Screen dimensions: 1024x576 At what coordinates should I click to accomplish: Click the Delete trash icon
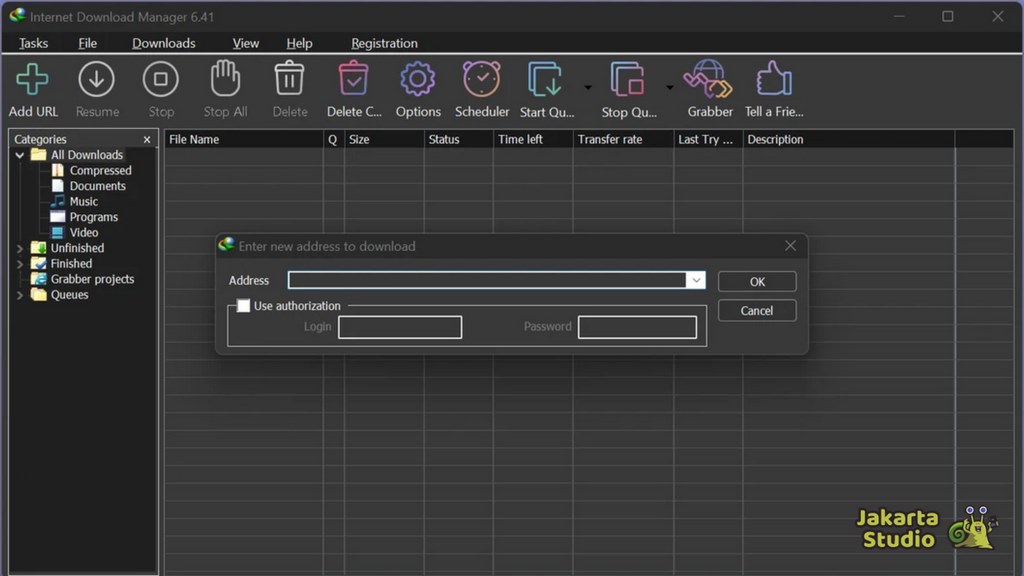tap(289, 78)
